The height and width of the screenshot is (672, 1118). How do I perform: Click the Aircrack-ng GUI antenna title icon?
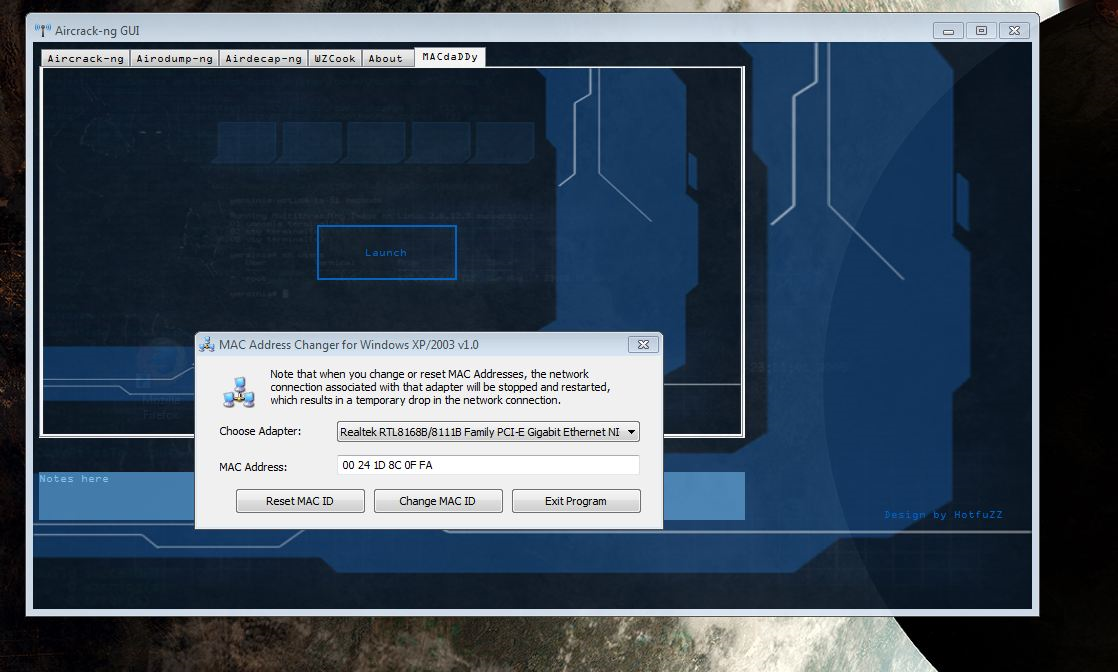[x=43, y=31]
